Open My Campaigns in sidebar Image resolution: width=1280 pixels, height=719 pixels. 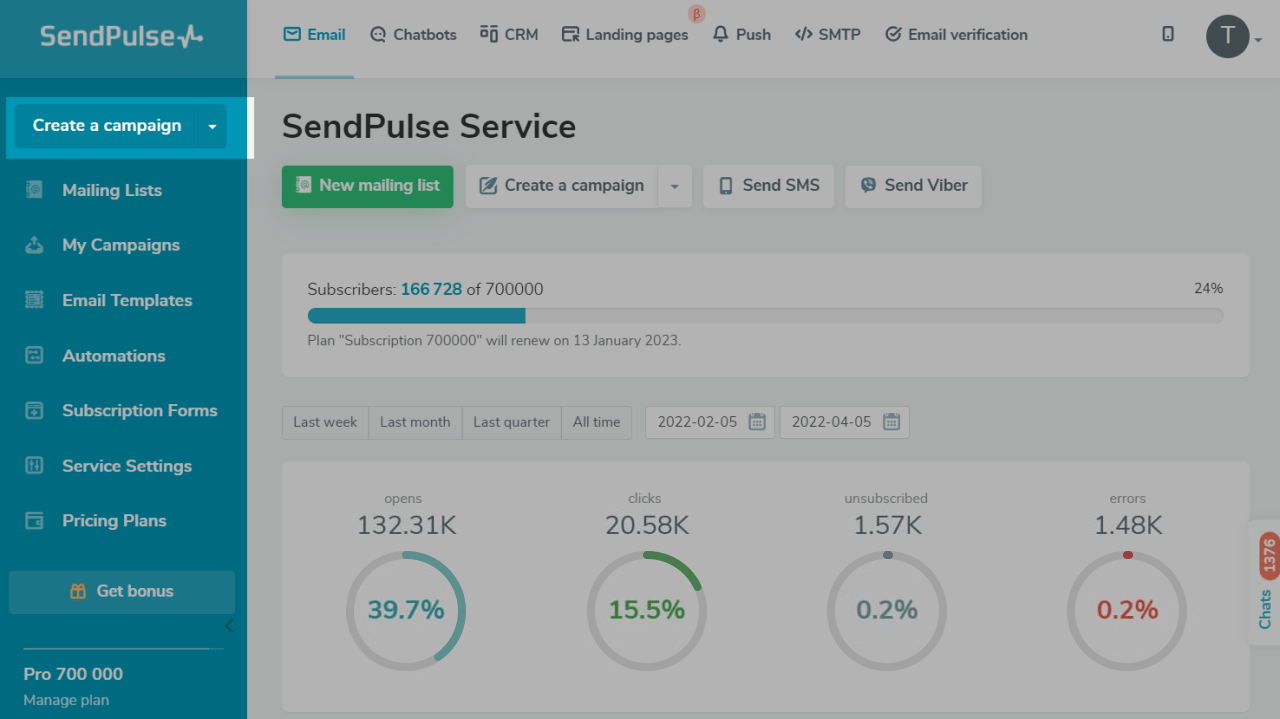[x=121, y=245]
